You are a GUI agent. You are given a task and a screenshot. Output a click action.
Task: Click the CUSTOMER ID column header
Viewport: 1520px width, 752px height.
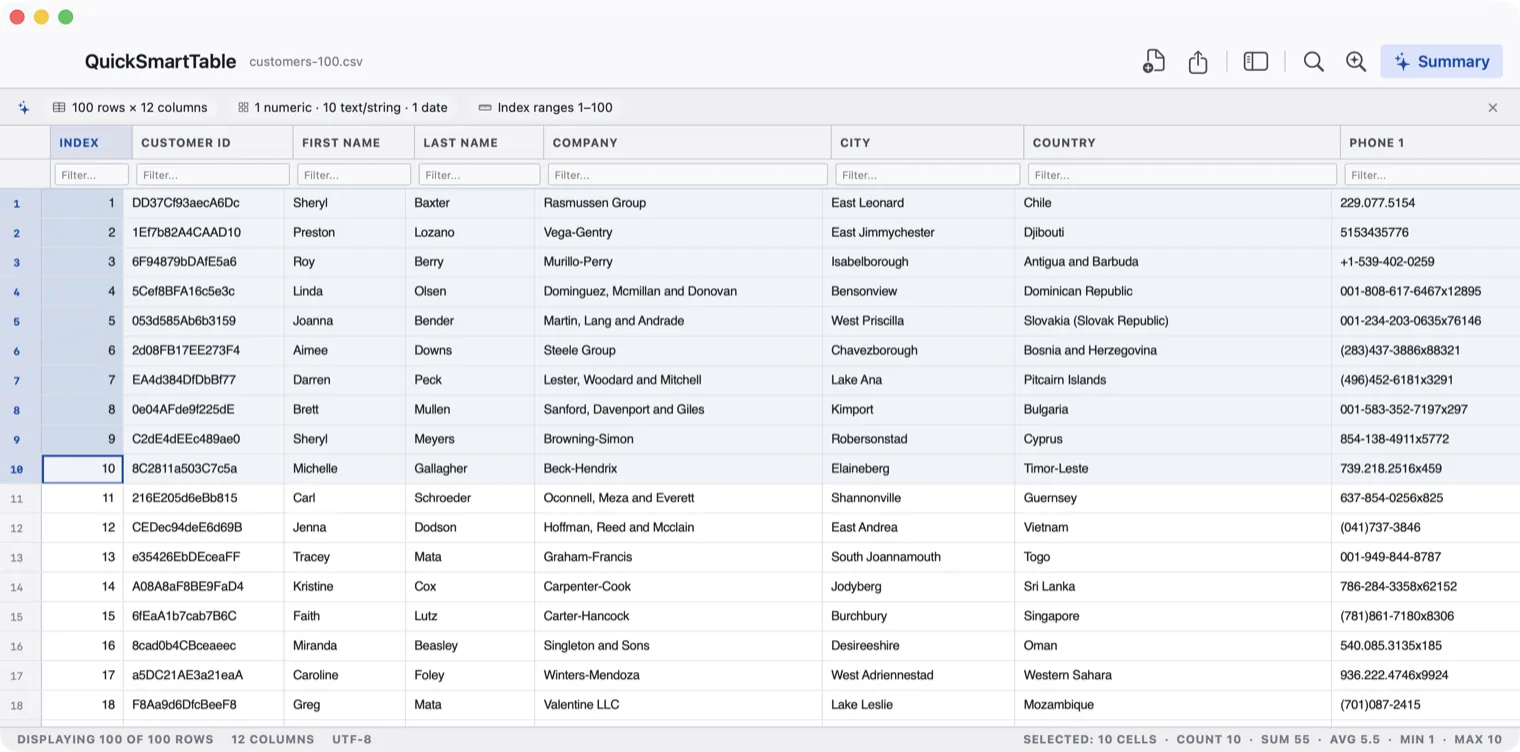[x=213, y=142]
